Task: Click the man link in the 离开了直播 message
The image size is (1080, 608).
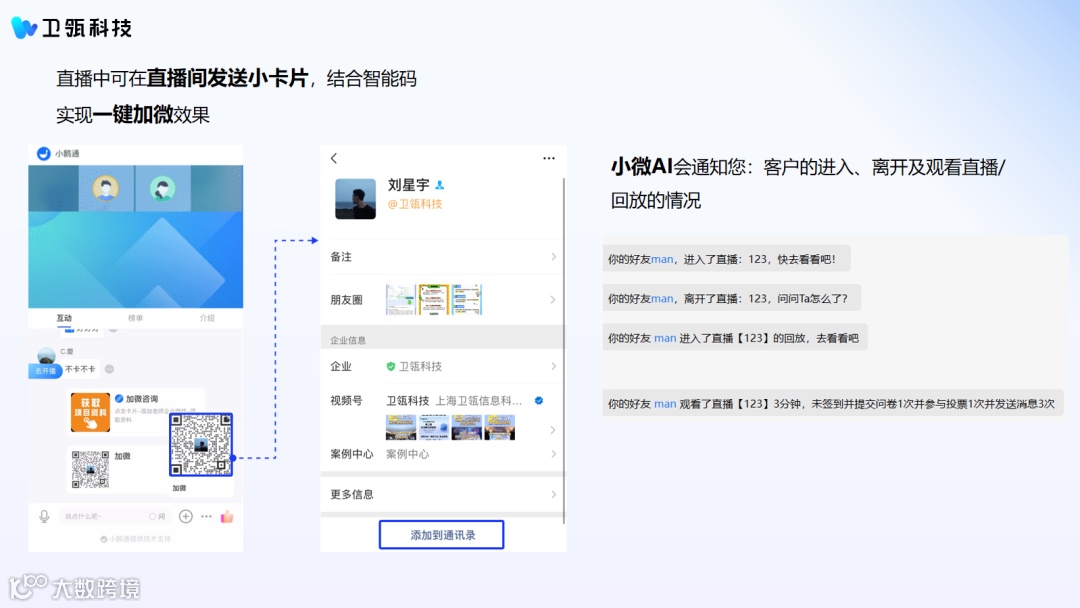Action: click(x=662, y=299)
